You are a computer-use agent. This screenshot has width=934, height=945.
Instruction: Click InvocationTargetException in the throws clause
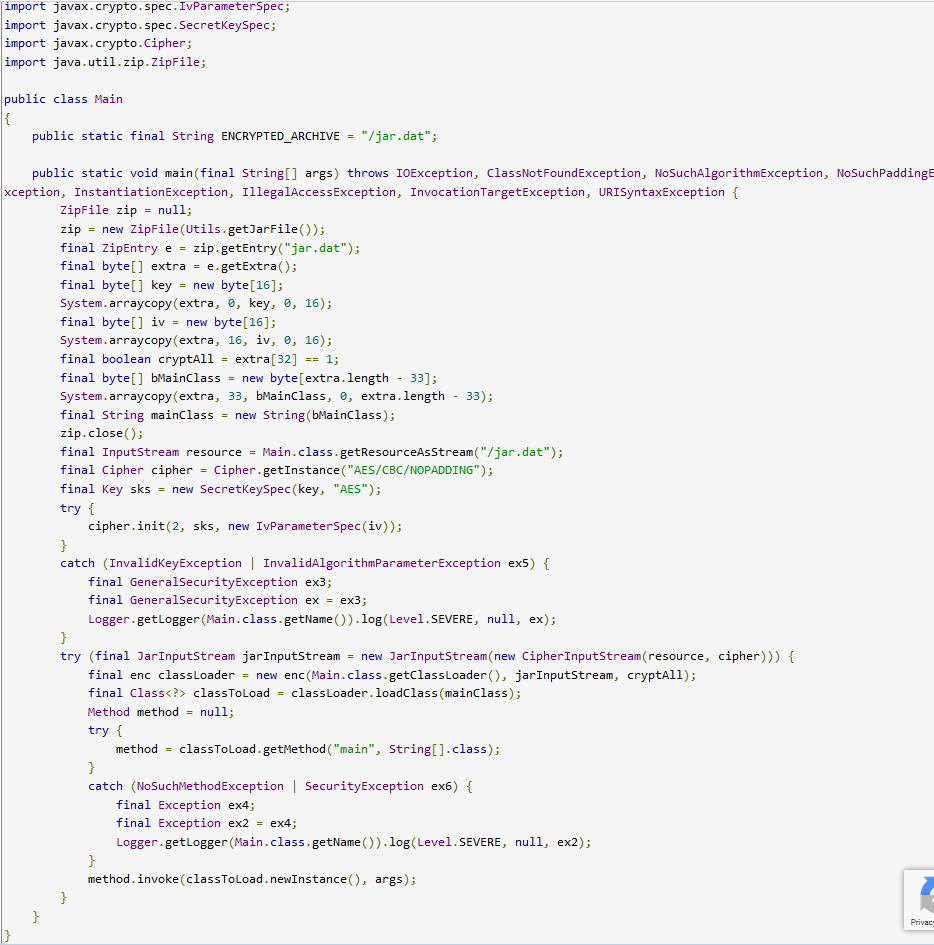click(x=497, y=192)
